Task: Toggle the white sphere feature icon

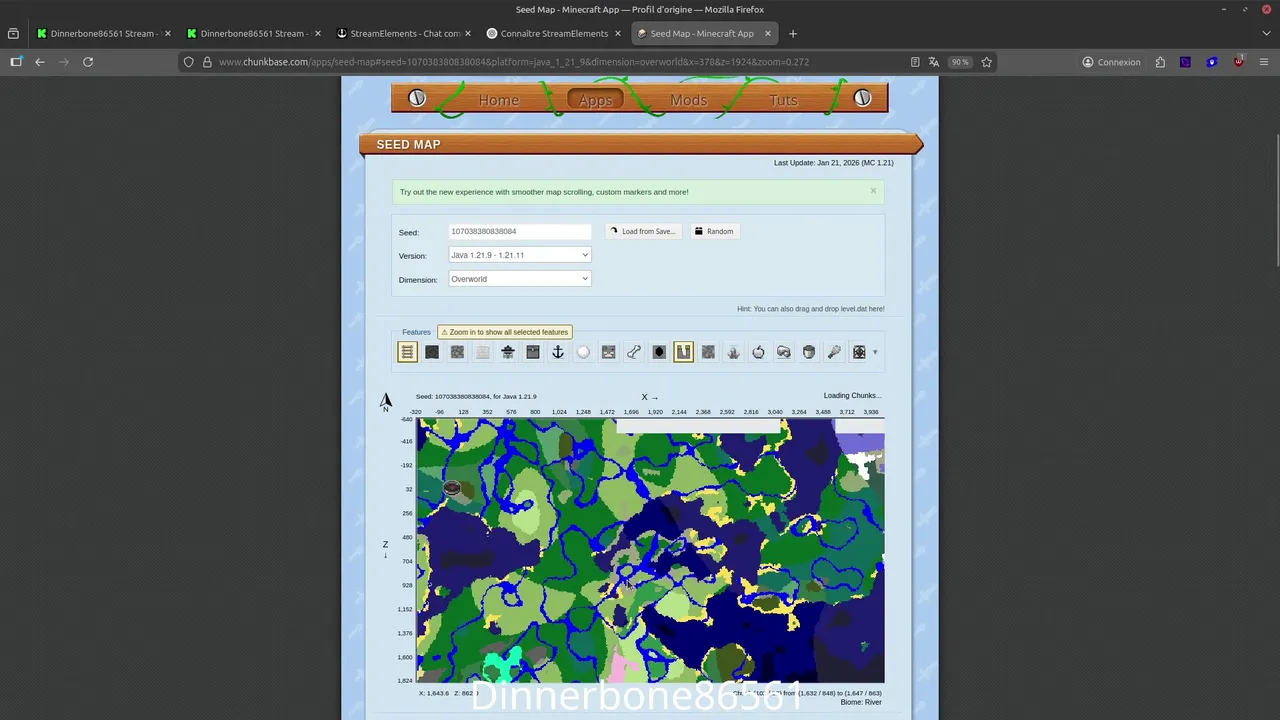Action: tap(583, 352)
